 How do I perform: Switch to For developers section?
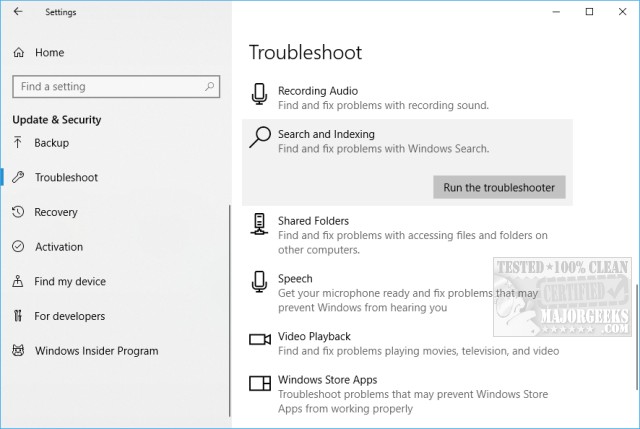pos(70,316)
